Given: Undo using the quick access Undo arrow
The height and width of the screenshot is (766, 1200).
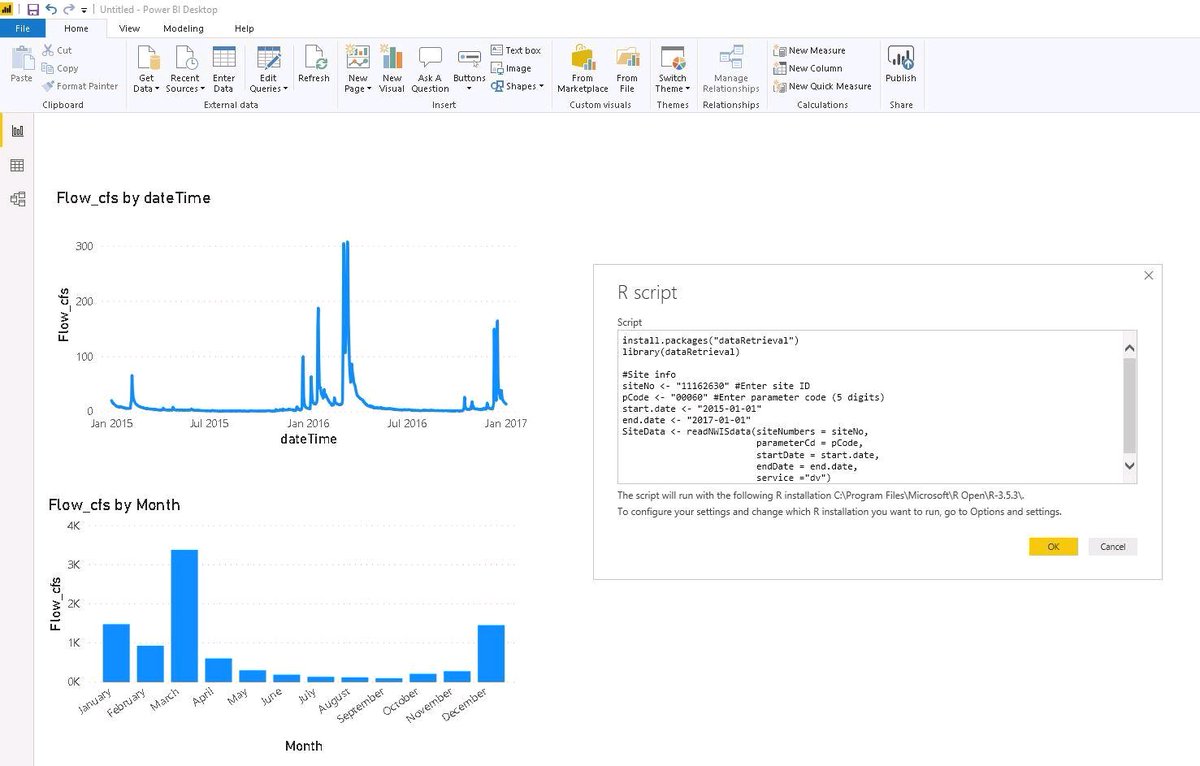Looking at the screenshot, I should [x=53, y=9].
